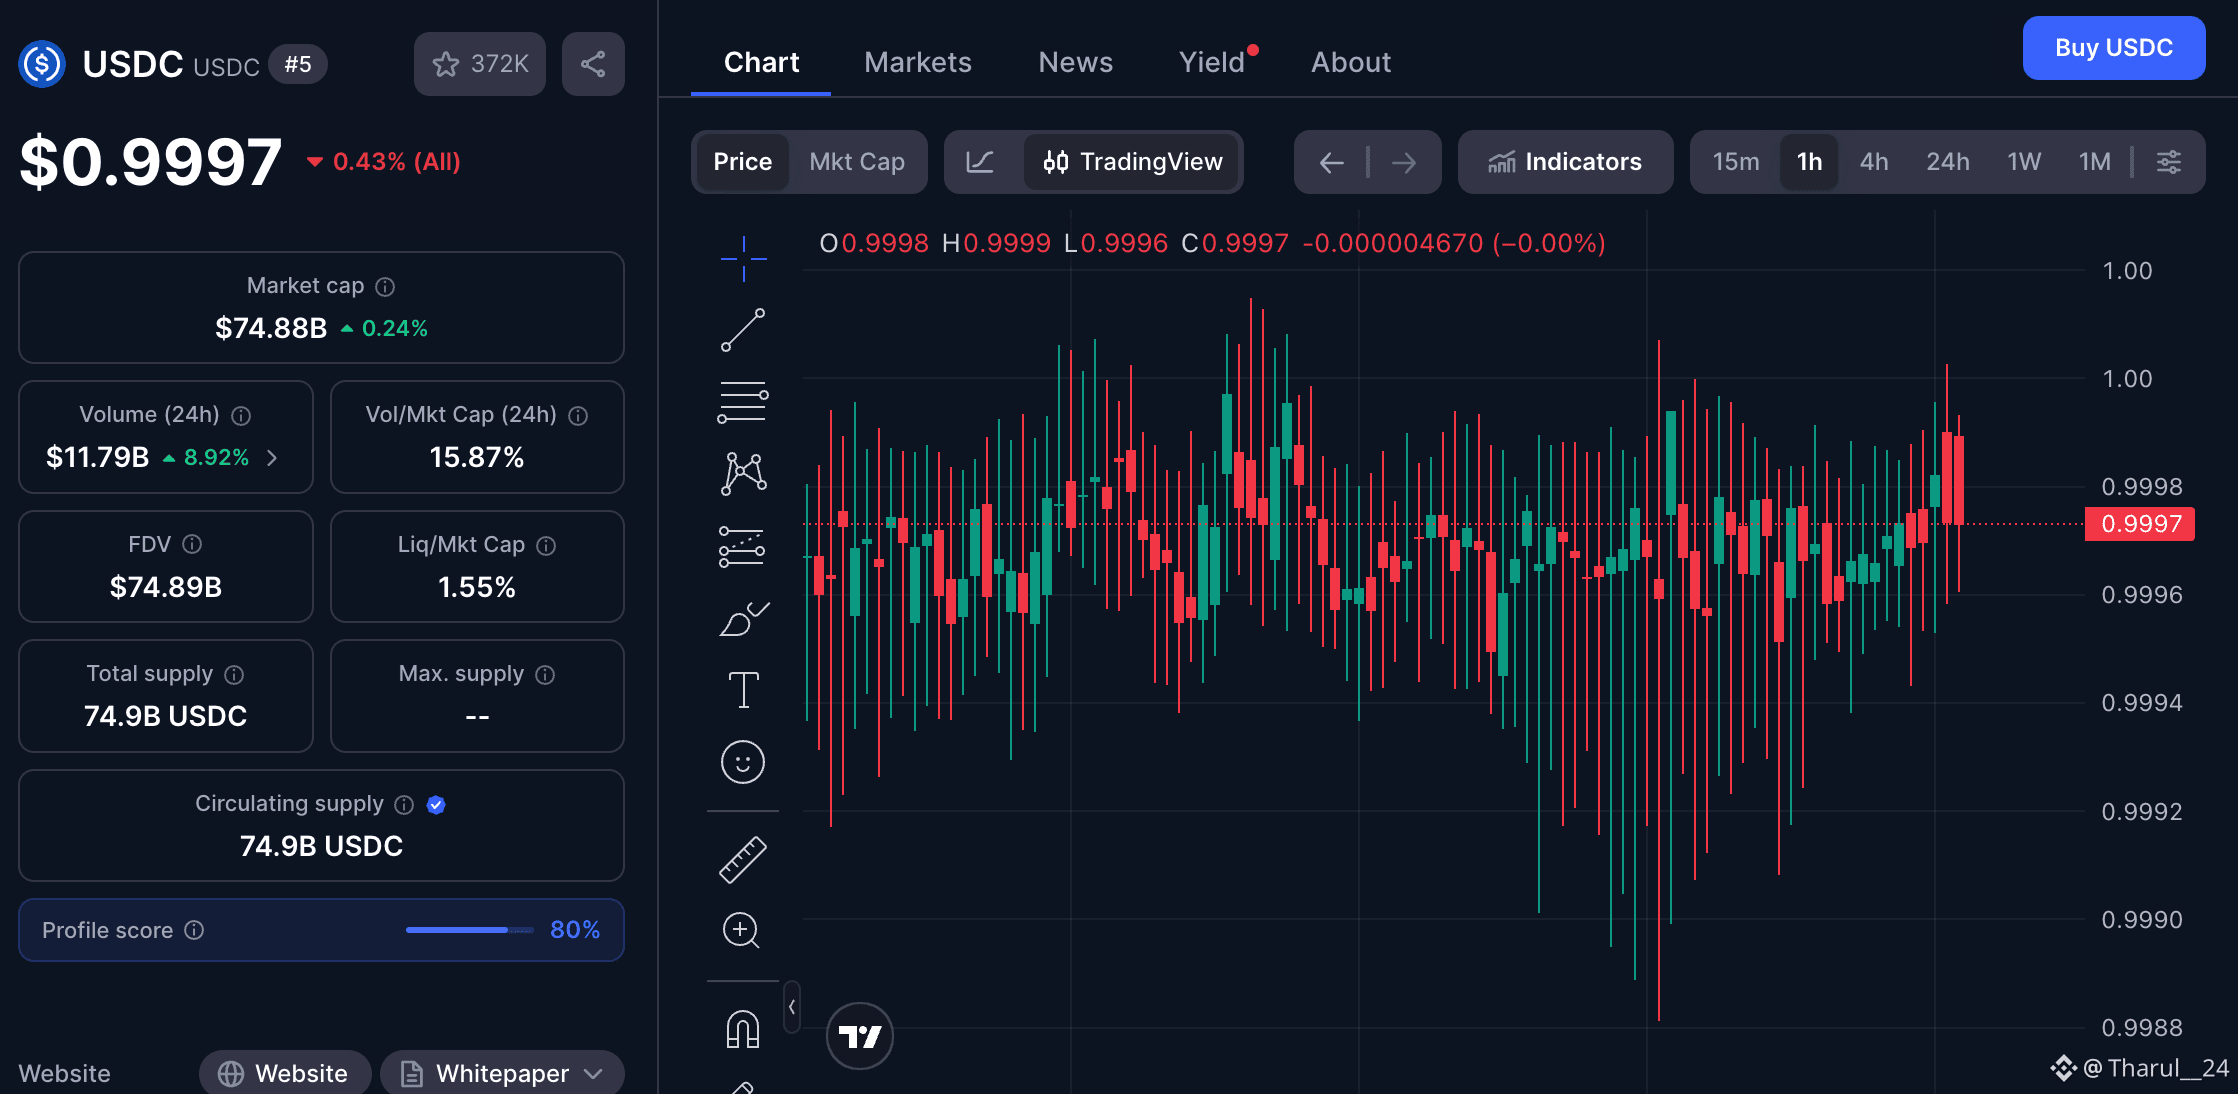This screenshot has width=2238, height=1094.
Task: Show FDV info tooltip
Action: click(x=192, y=544)
